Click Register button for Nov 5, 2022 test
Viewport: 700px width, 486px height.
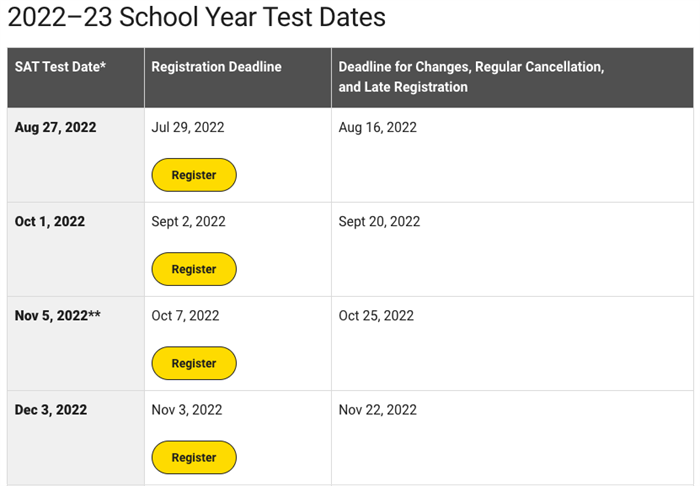(x=194, y=363)
